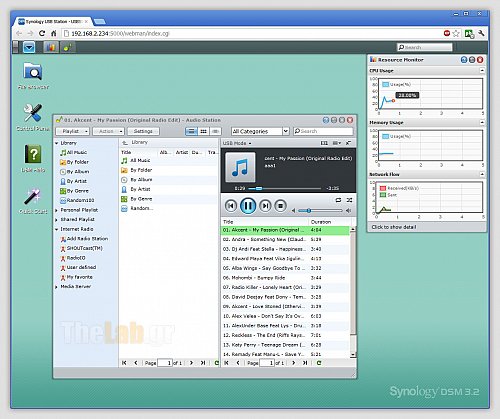Collapse Memory Usage section in Resource Monitor
500x419 pixels.
point(482,123)
